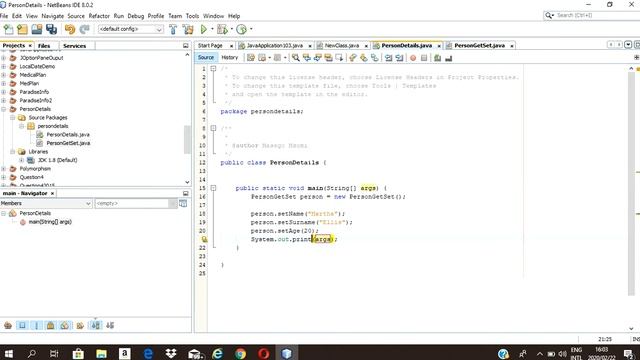Toggle Show Static Members filter in Navigator

36,325
